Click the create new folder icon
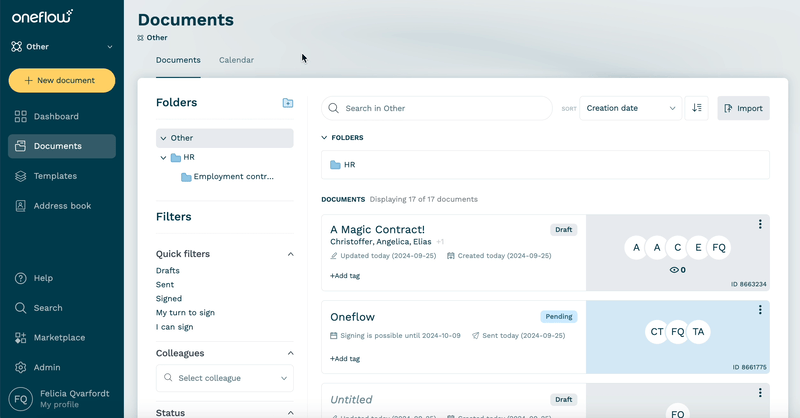This screenshot has height=418, width=800. pyautogui.click(x=288, y=103)
